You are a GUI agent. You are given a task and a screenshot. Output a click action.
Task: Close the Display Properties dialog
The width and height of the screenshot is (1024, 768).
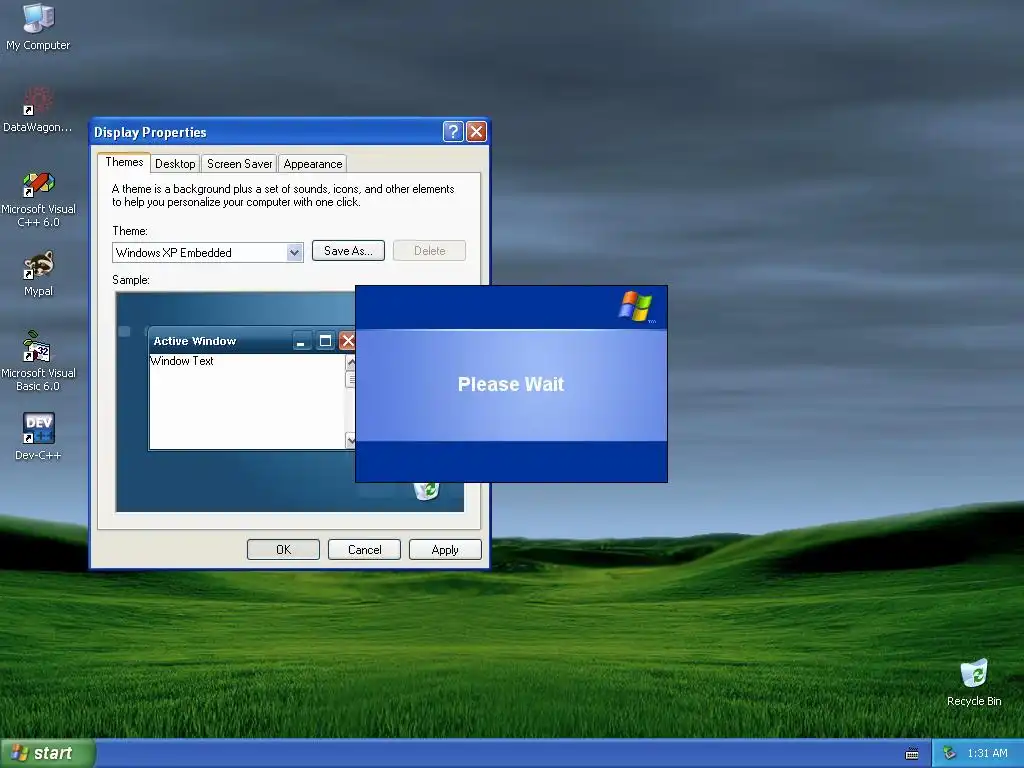coord(476,132)
